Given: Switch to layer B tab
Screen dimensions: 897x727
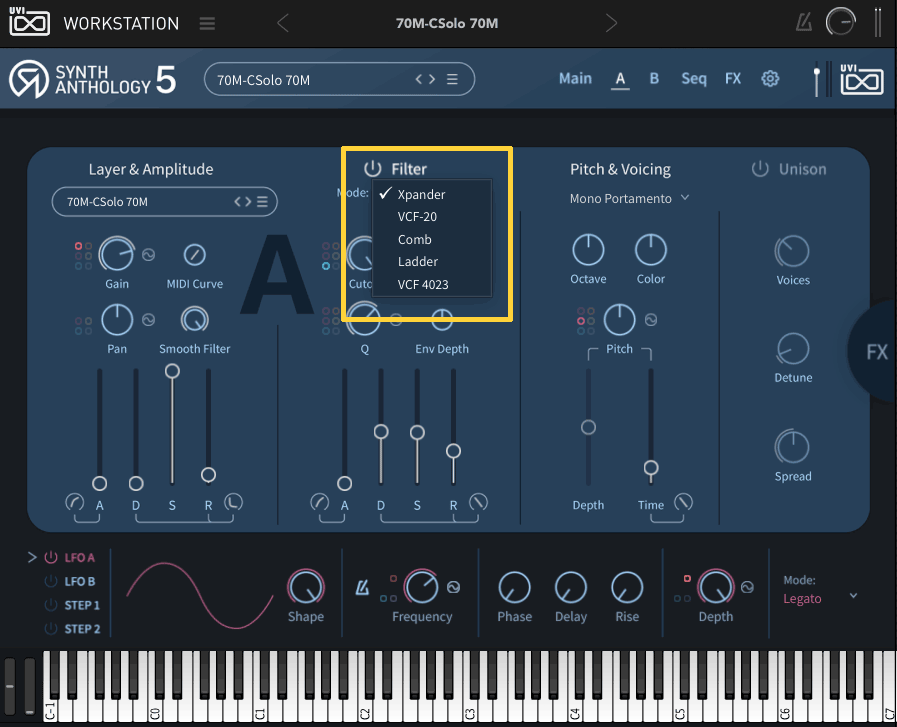Looking at the screenshot, I should coord(654,78).
